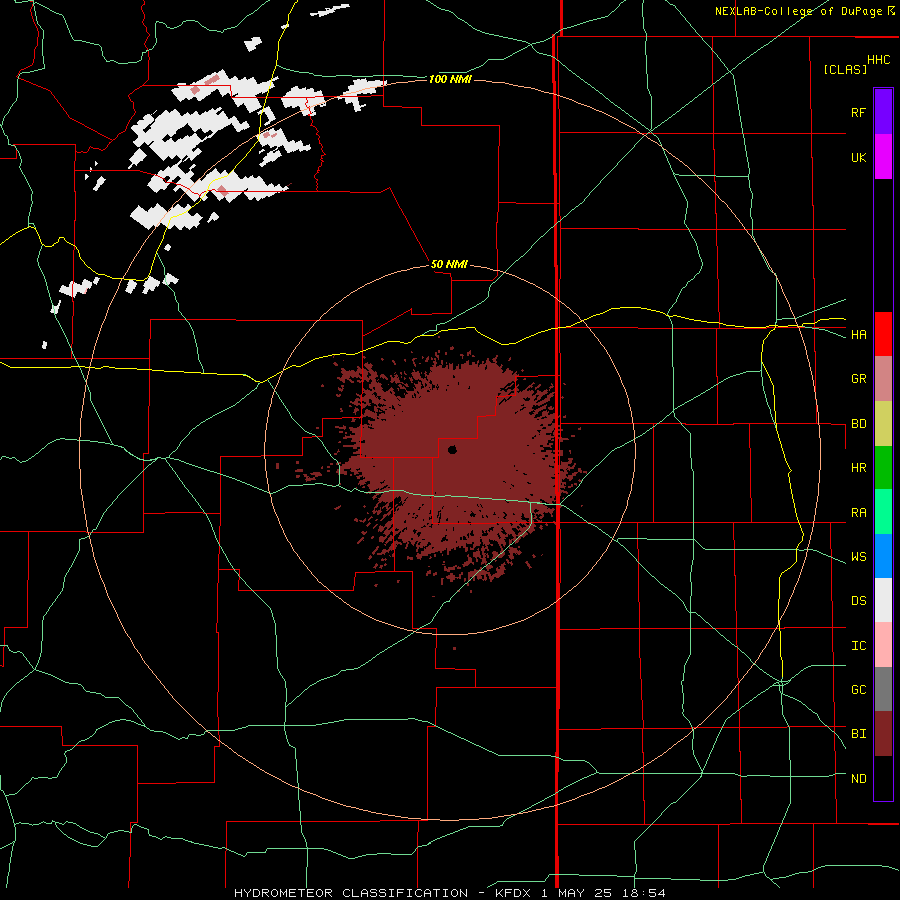900x900 pixels.
Task: Click the 'ND' legend label
Action: [x=858, y=779]
